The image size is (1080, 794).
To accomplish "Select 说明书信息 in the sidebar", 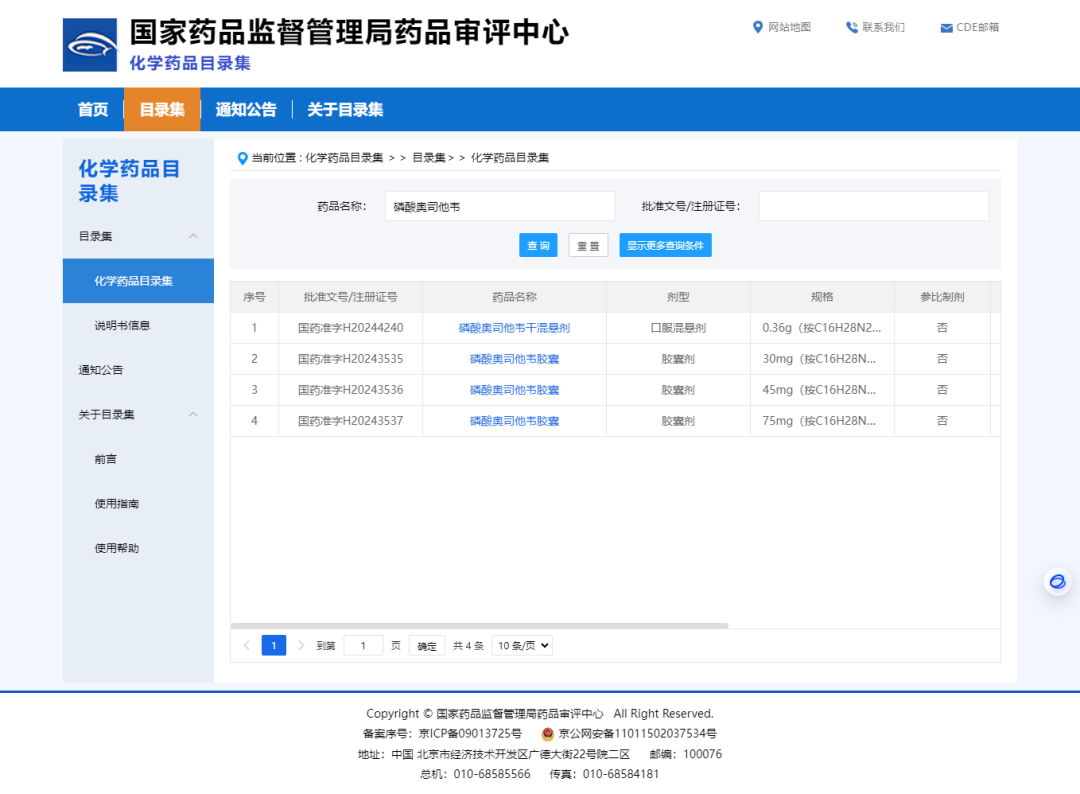I will click(x=122, y=325).
